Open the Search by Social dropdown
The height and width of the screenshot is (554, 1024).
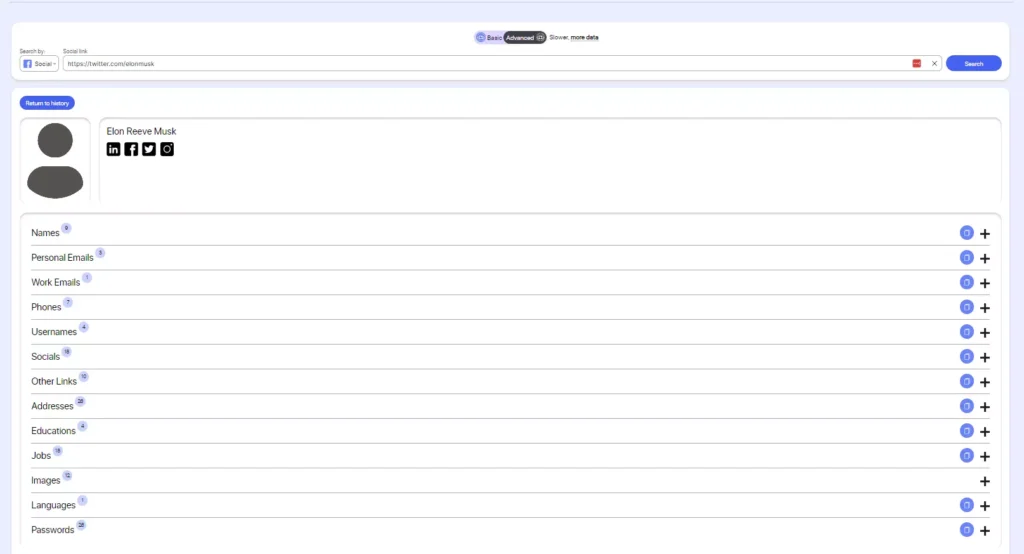pyautogui.click(x=39, y=63)
